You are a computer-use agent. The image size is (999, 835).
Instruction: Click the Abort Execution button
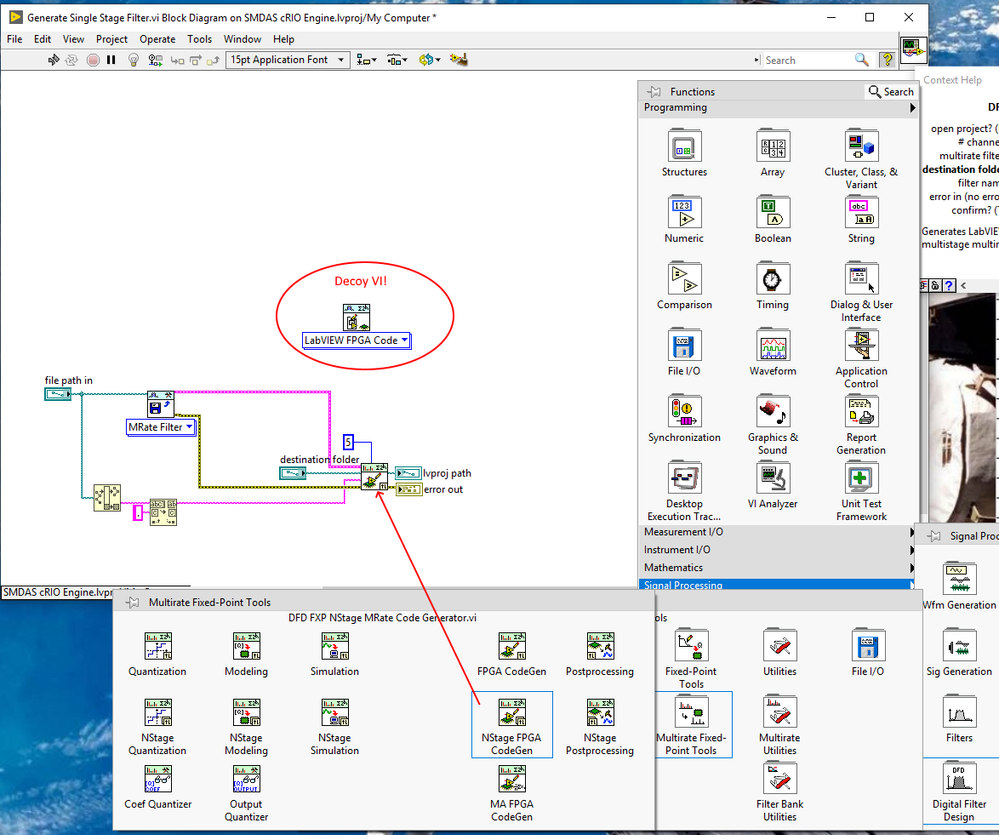93,60
